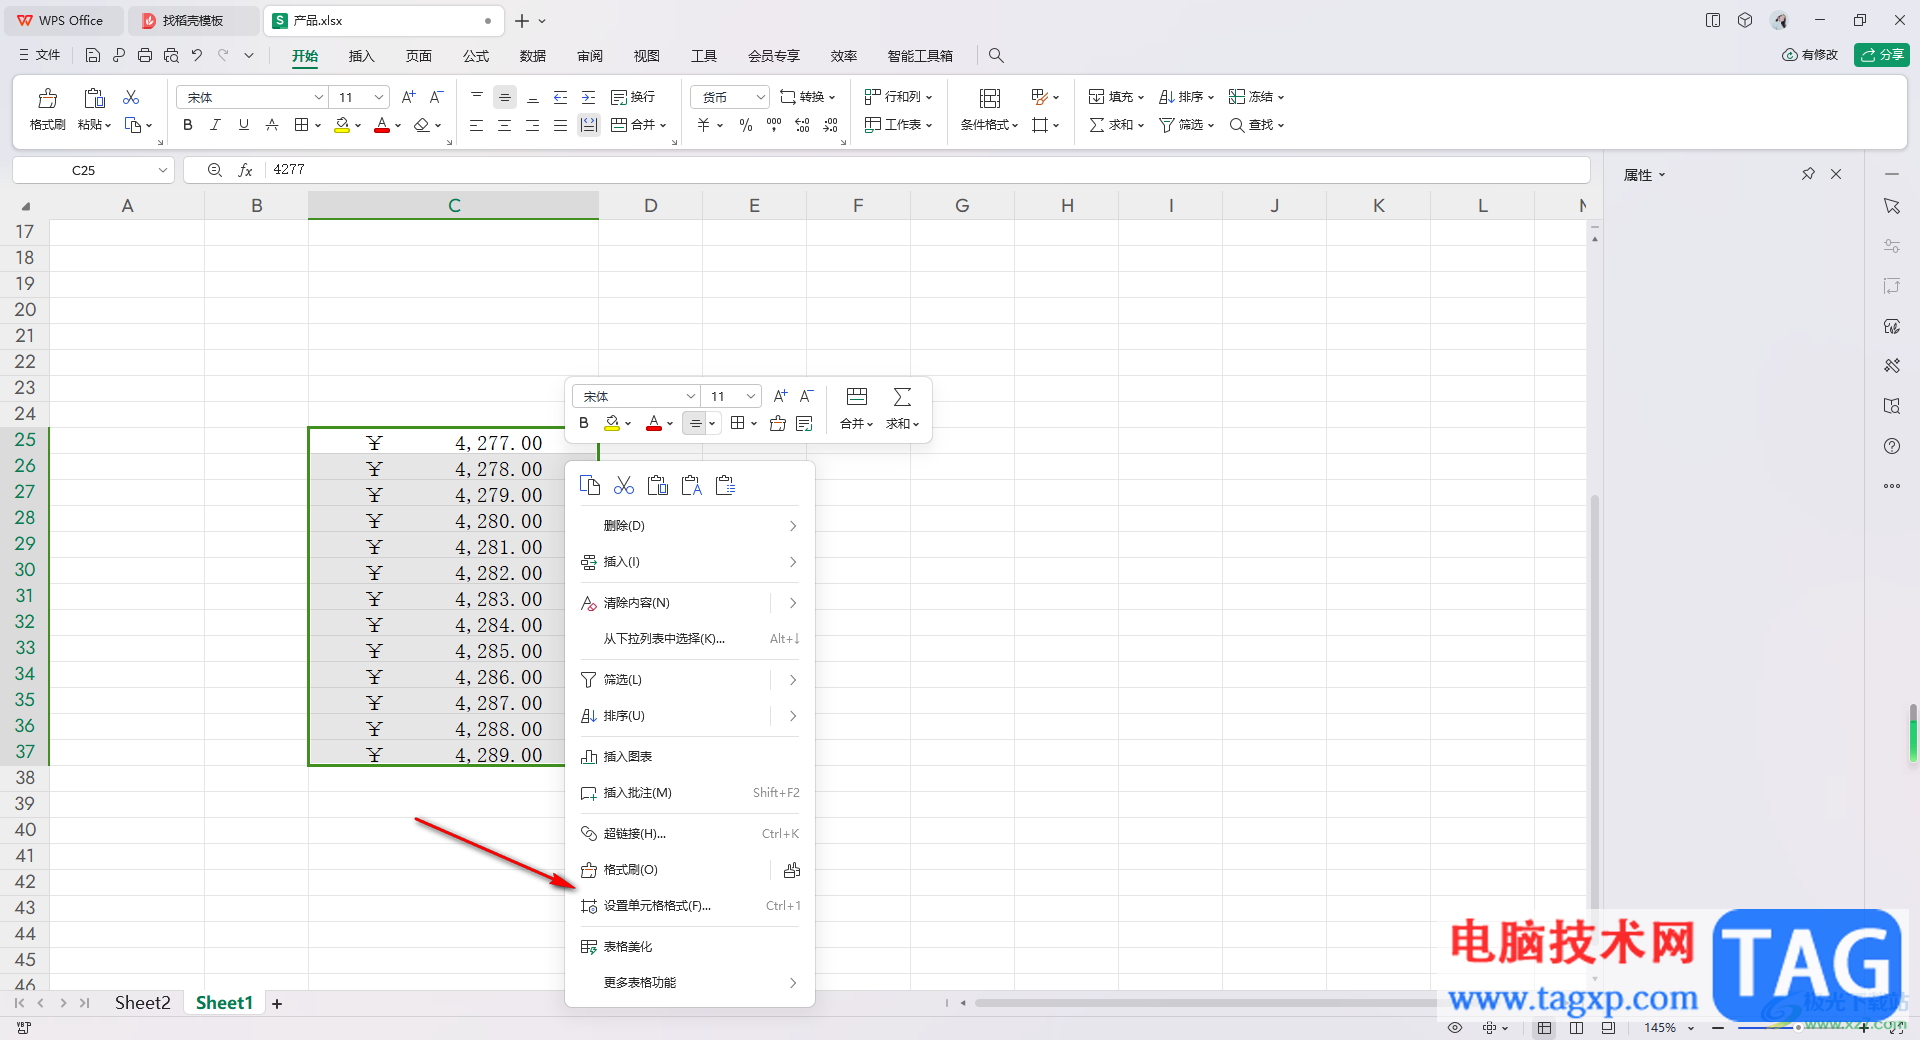Click the Percent style icon

click(x=746, y=125)
